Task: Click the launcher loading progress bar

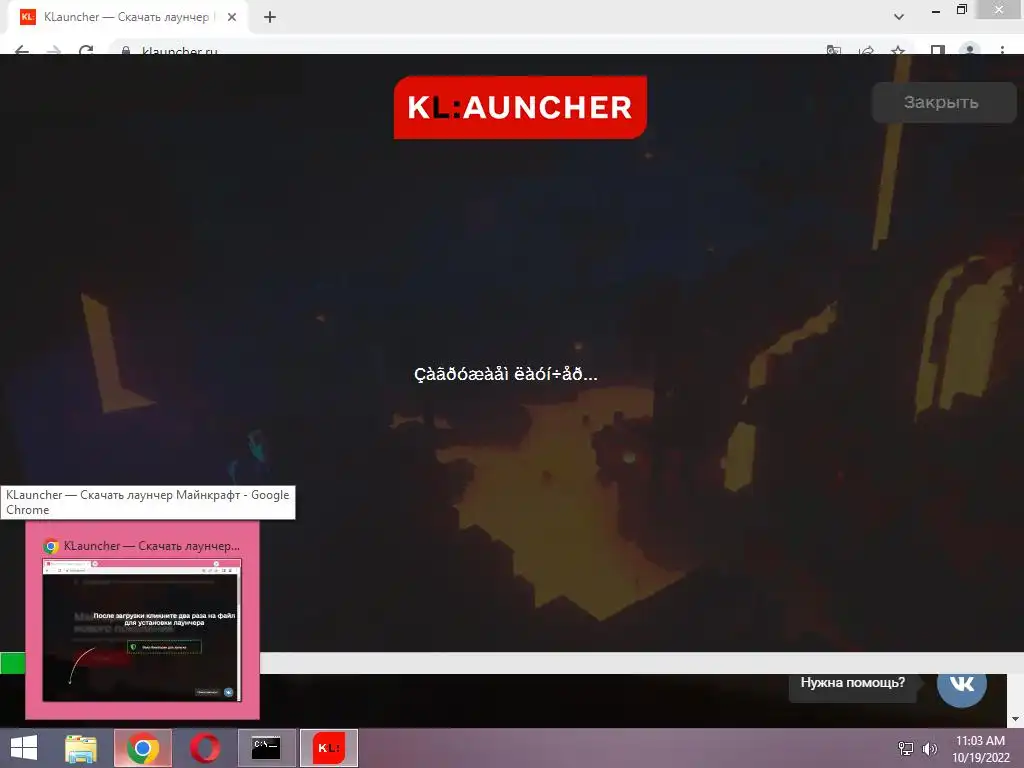Action: tap(512, 663)
